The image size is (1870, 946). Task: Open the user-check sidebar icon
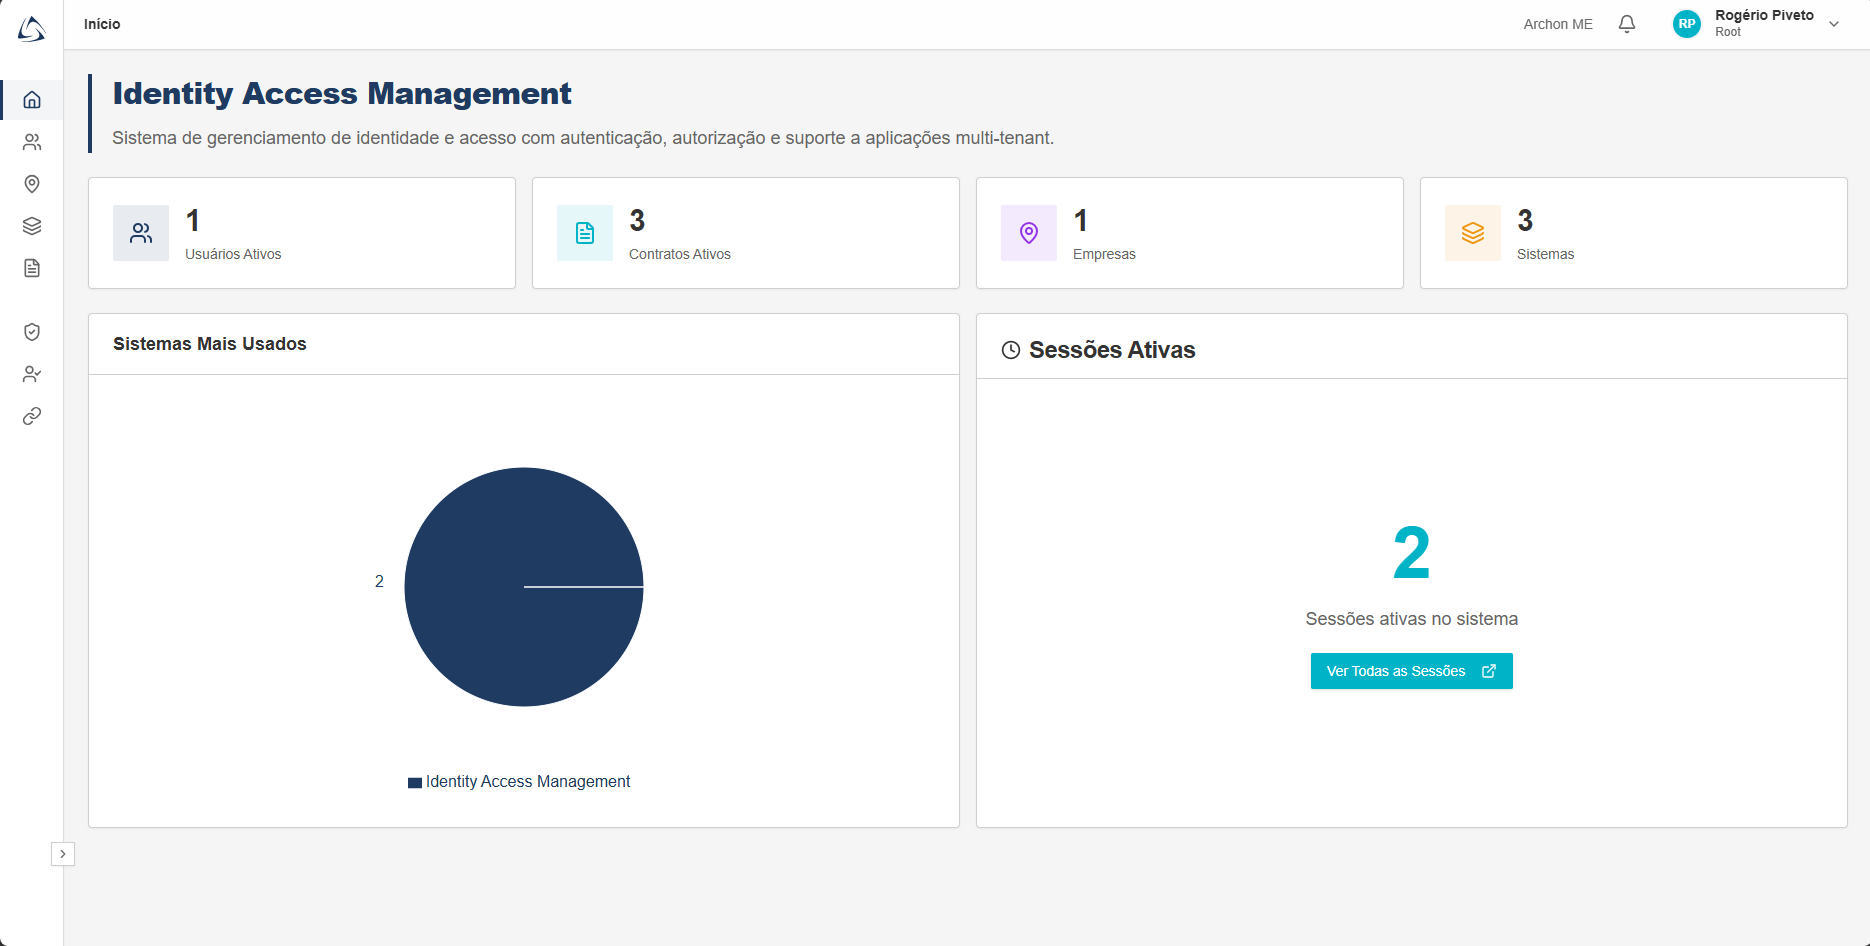click(x=32, y=374)
